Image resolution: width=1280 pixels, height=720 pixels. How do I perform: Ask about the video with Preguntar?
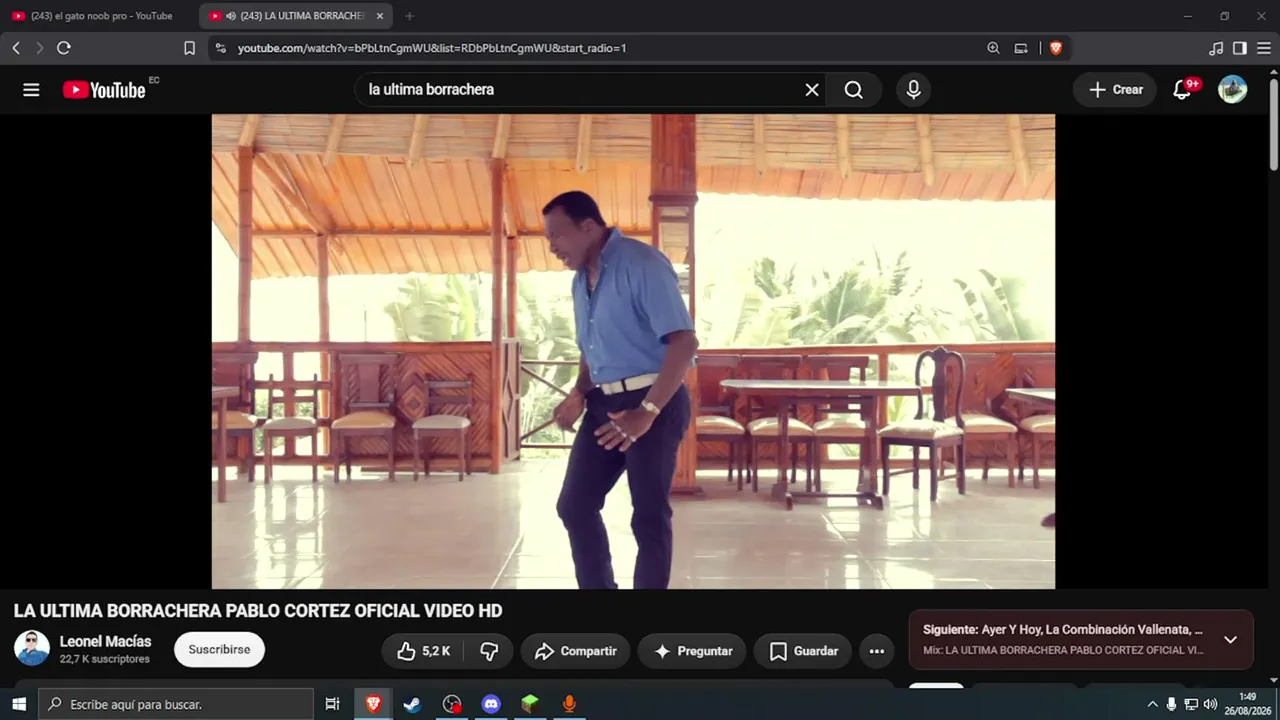click(692, 651)
